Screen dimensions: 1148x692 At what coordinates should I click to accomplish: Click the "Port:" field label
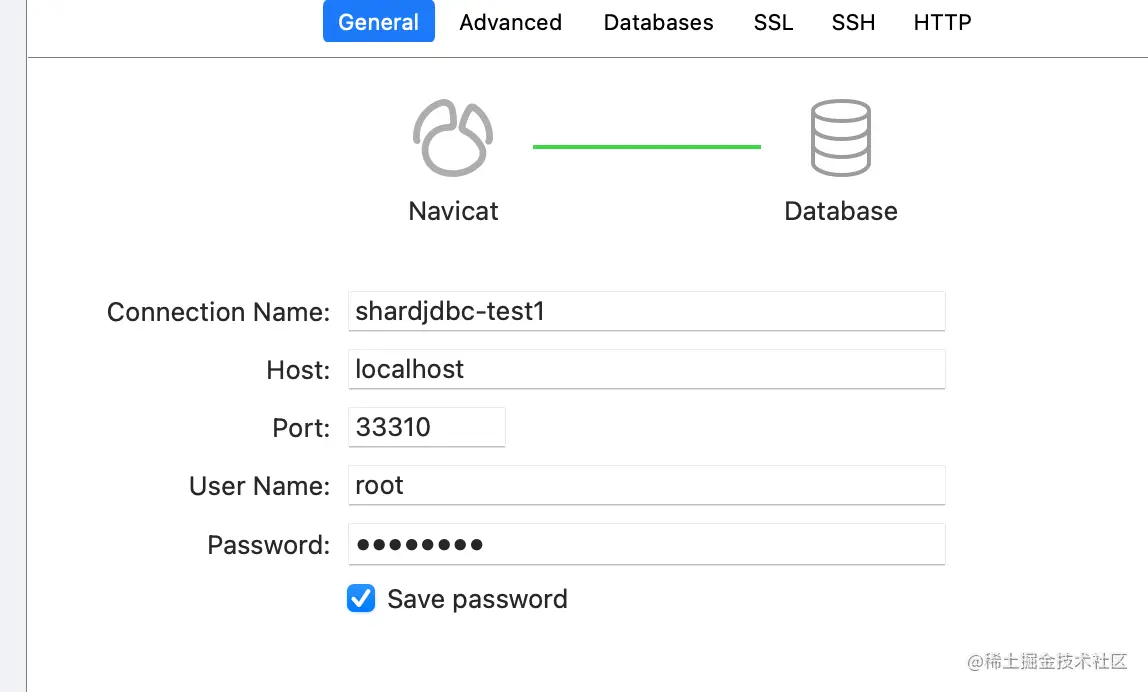coord(300,428)
